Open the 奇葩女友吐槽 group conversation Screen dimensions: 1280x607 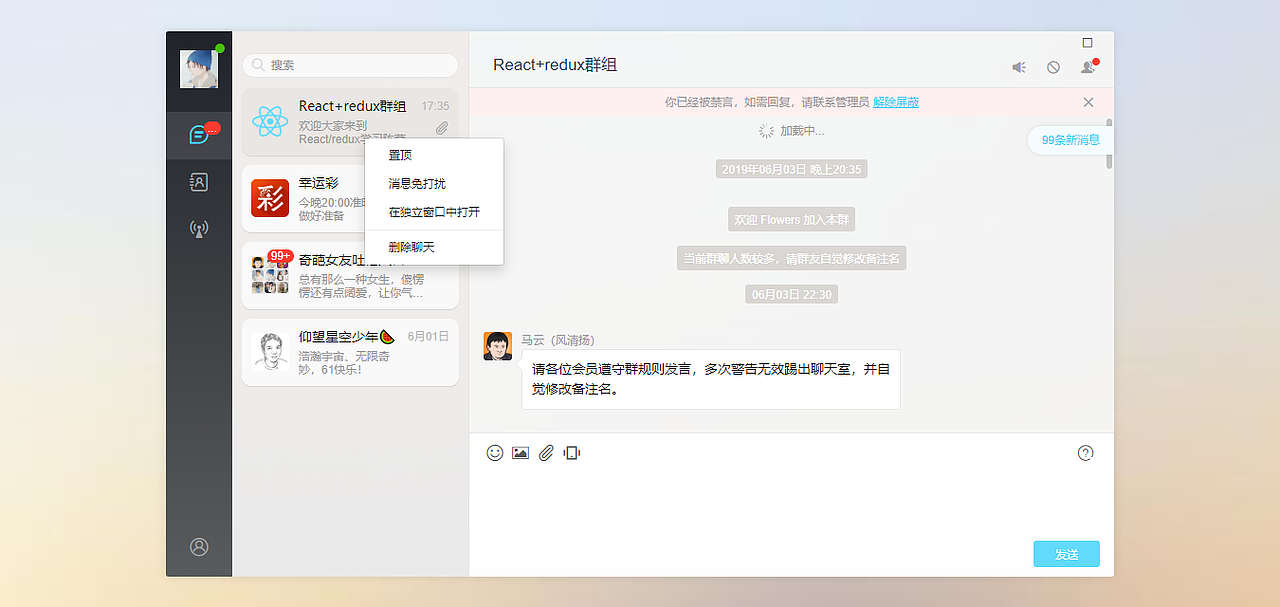tap(350, 275)
